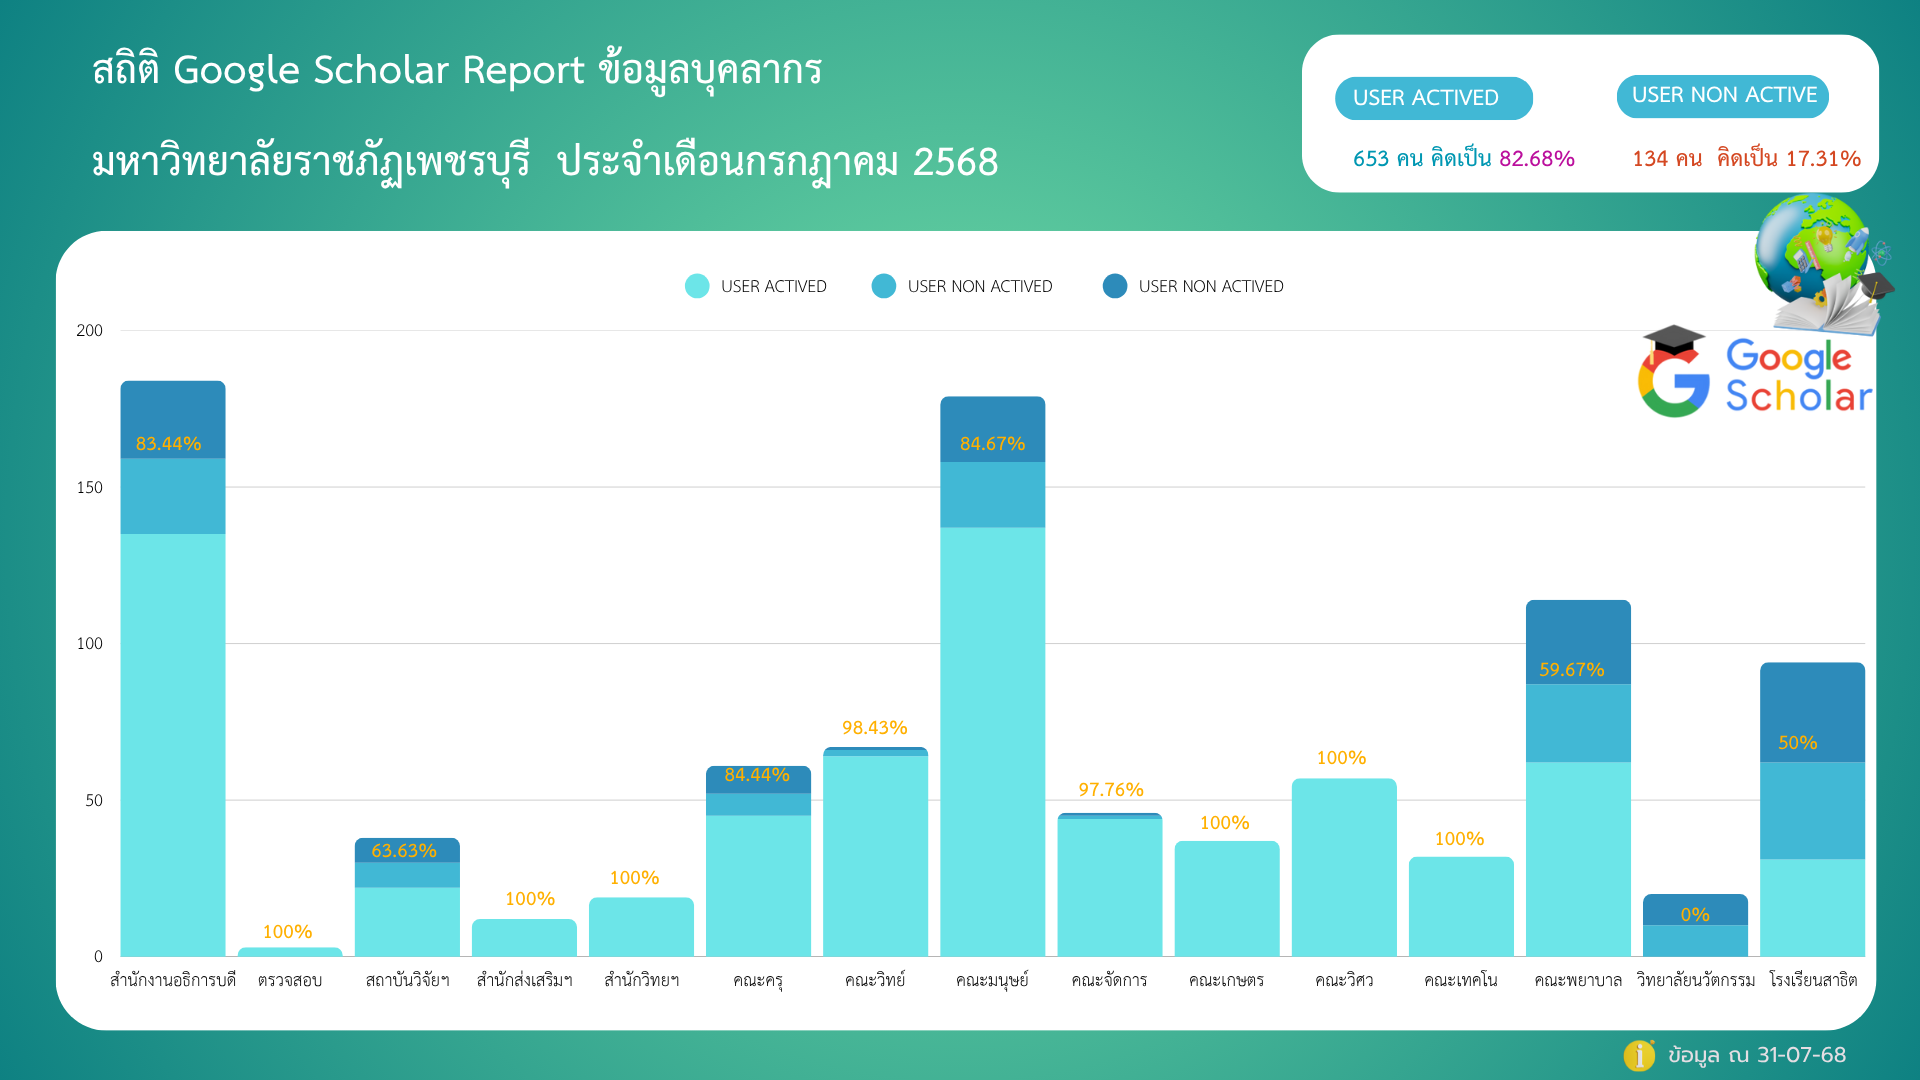Click the คณะเกษตร axis label

click(1226, 980)
